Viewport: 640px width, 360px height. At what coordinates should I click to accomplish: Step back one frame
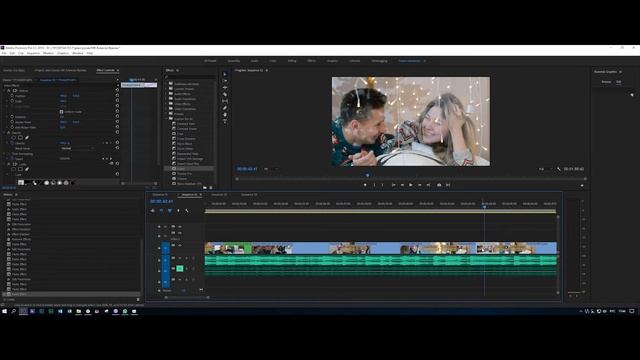tap(402, 185)
